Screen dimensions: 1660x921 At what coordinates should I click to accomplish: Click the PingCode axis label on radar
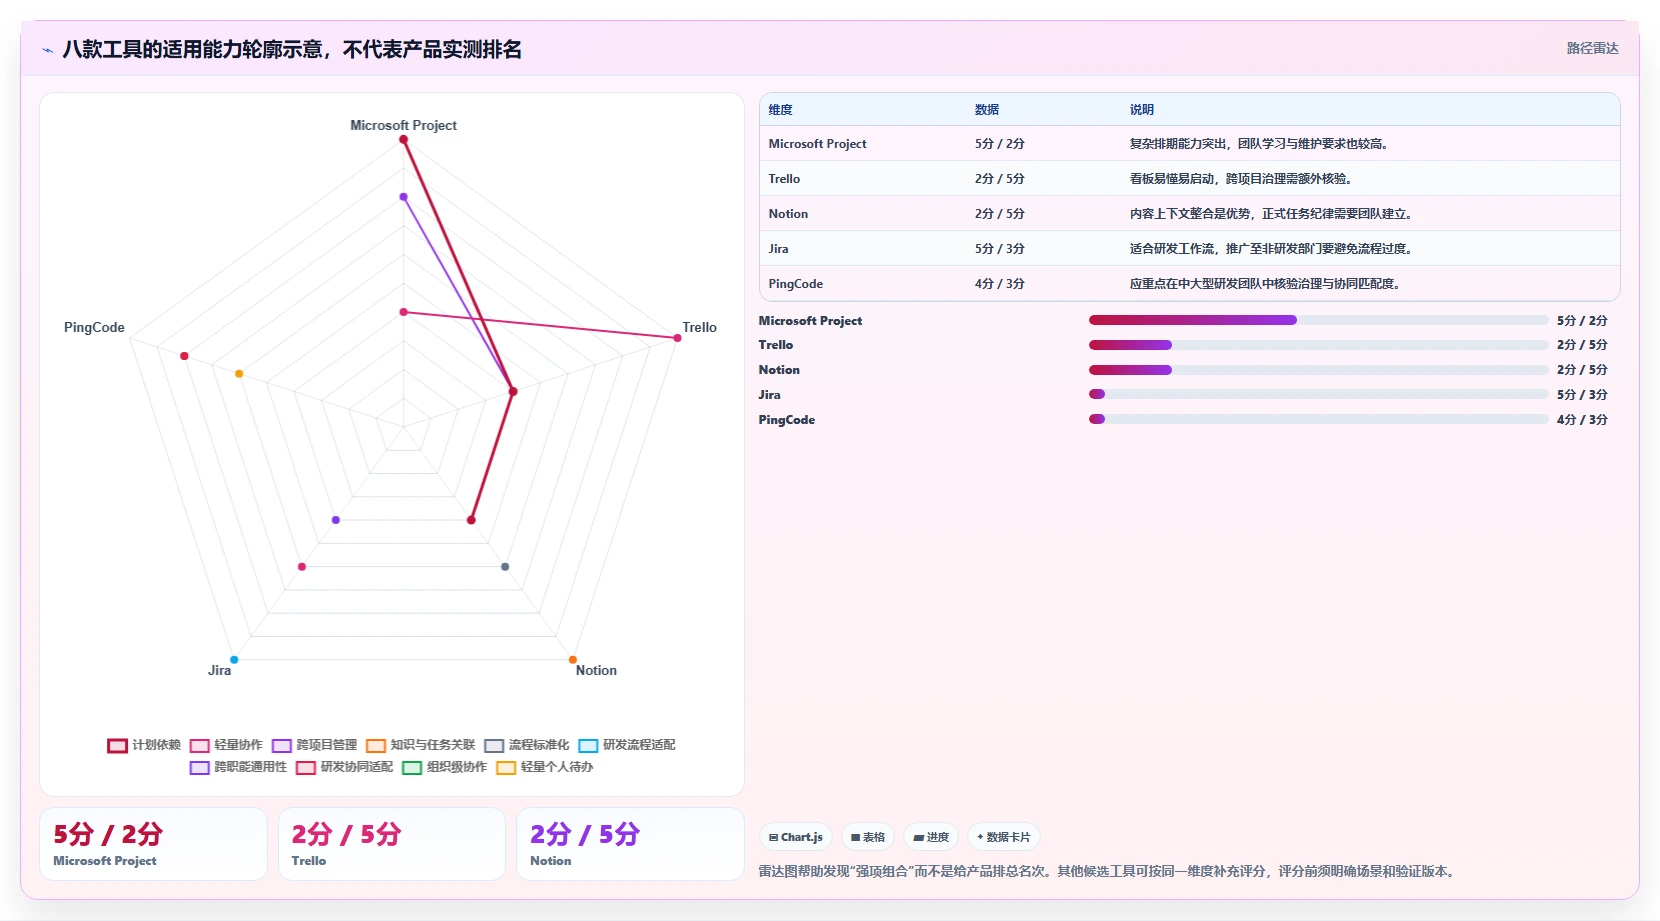coord(94,327)
